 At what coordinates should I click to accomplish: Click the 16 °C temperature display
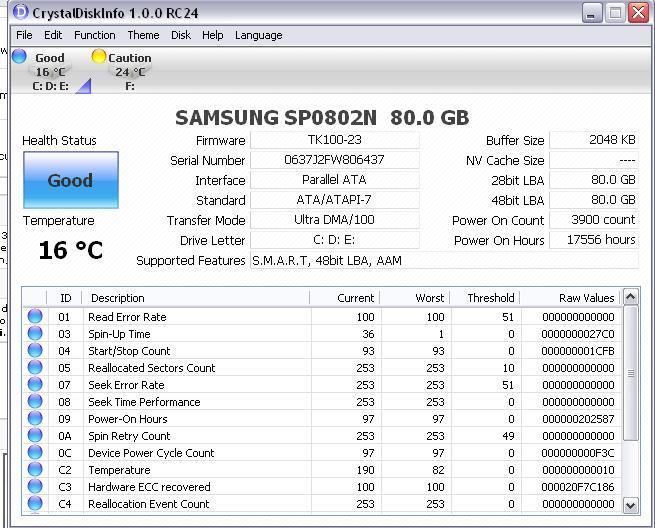[x=71, y=250]
